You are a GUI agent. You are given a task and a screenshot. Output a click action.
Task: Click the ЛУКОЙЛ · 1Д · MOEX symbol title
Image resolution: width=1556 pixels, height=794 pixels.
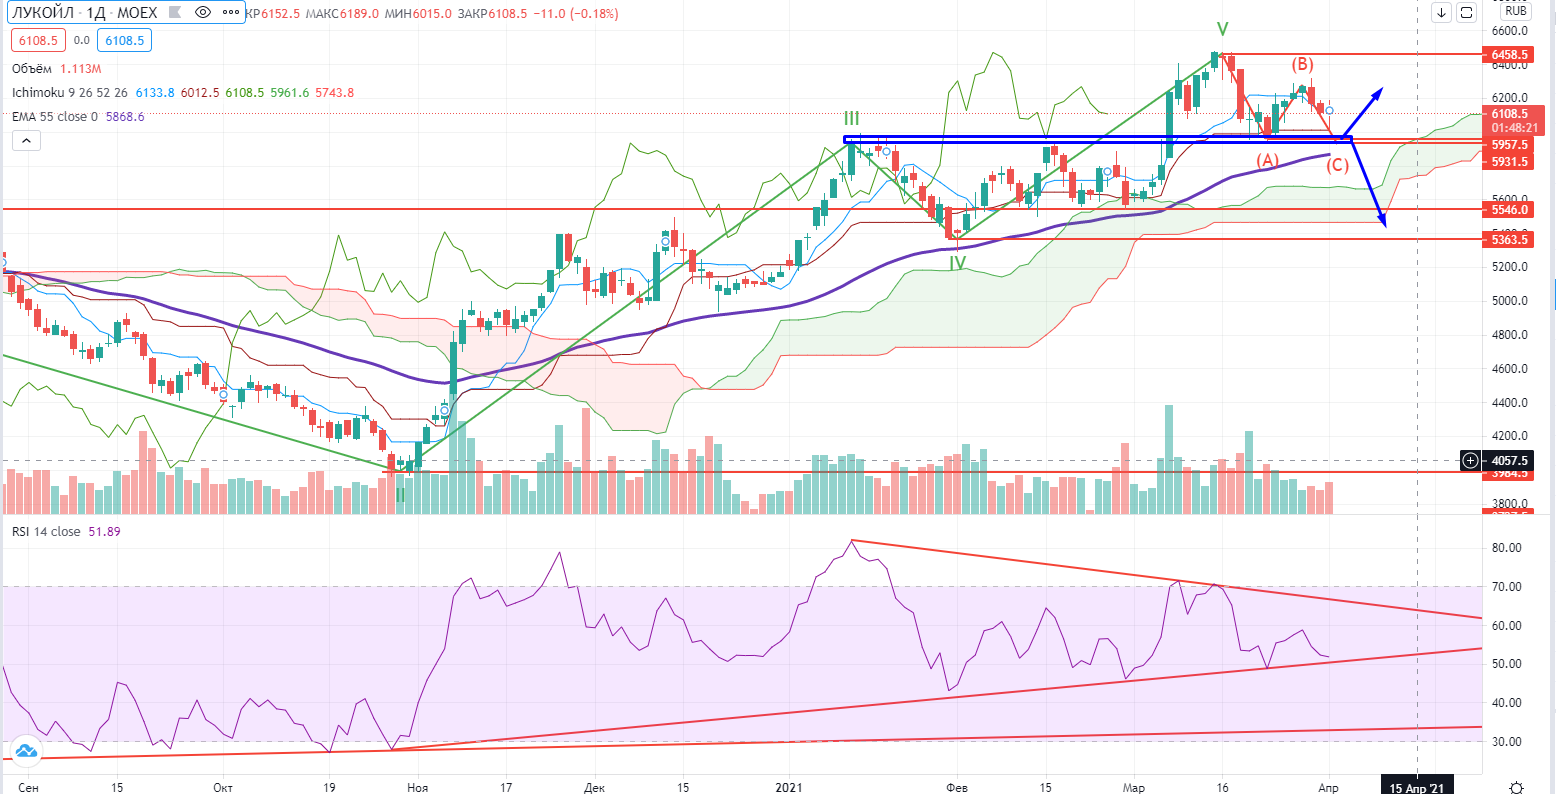pyautogui.click(x=82, y=13)
